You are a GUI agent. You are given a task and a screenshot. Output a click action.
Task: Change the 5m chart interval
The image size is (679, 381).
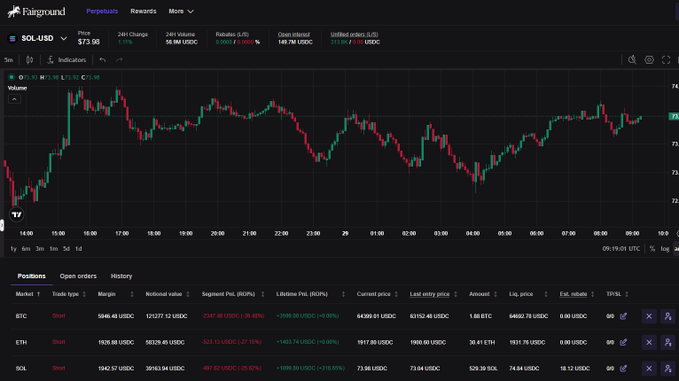click(x=9, y=60)
